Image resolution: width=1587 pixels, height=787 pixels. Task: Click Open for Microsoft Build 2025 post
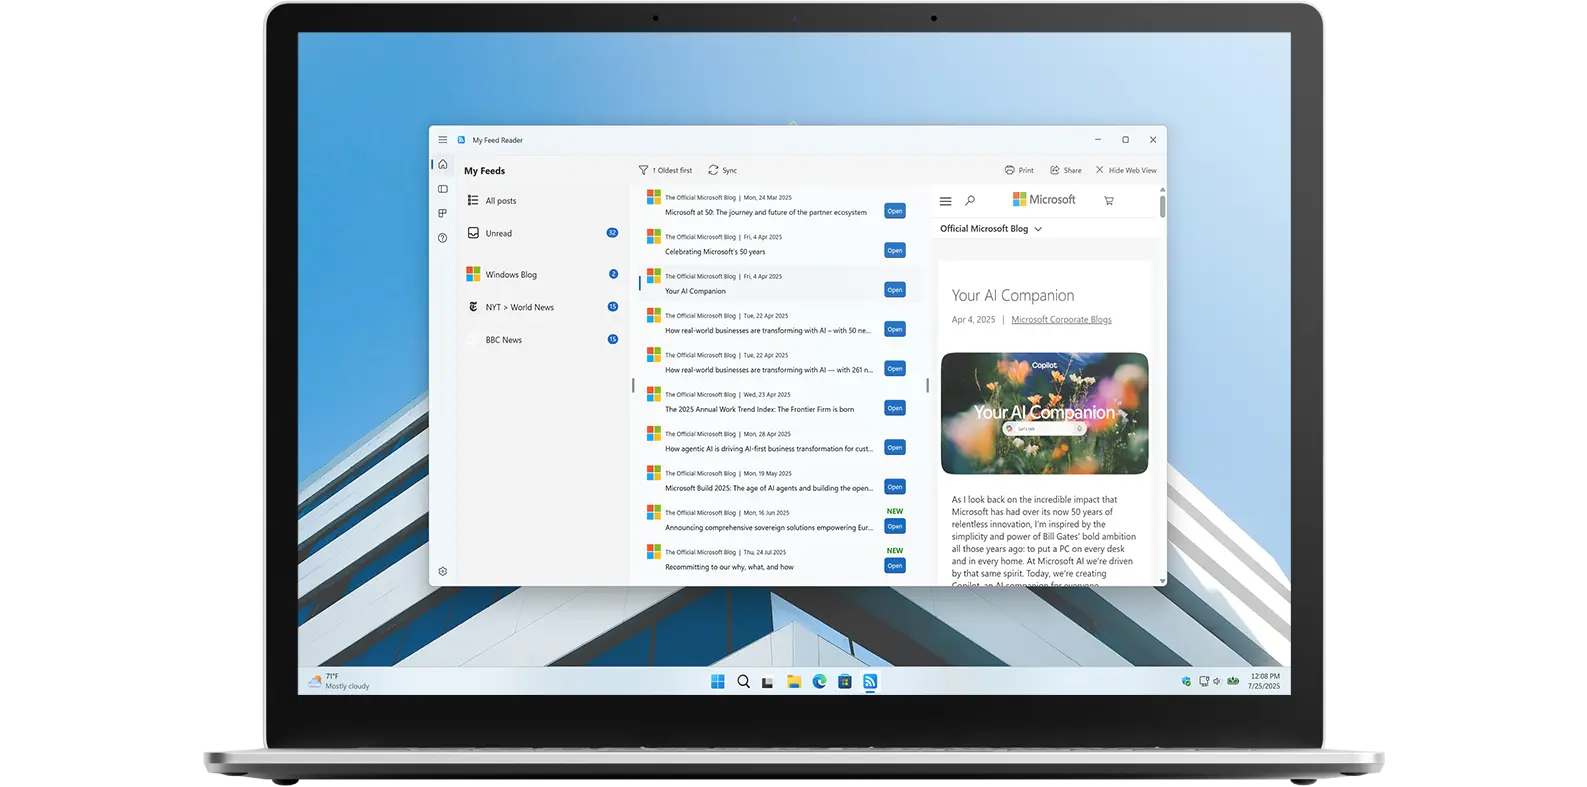click(895, 487)
